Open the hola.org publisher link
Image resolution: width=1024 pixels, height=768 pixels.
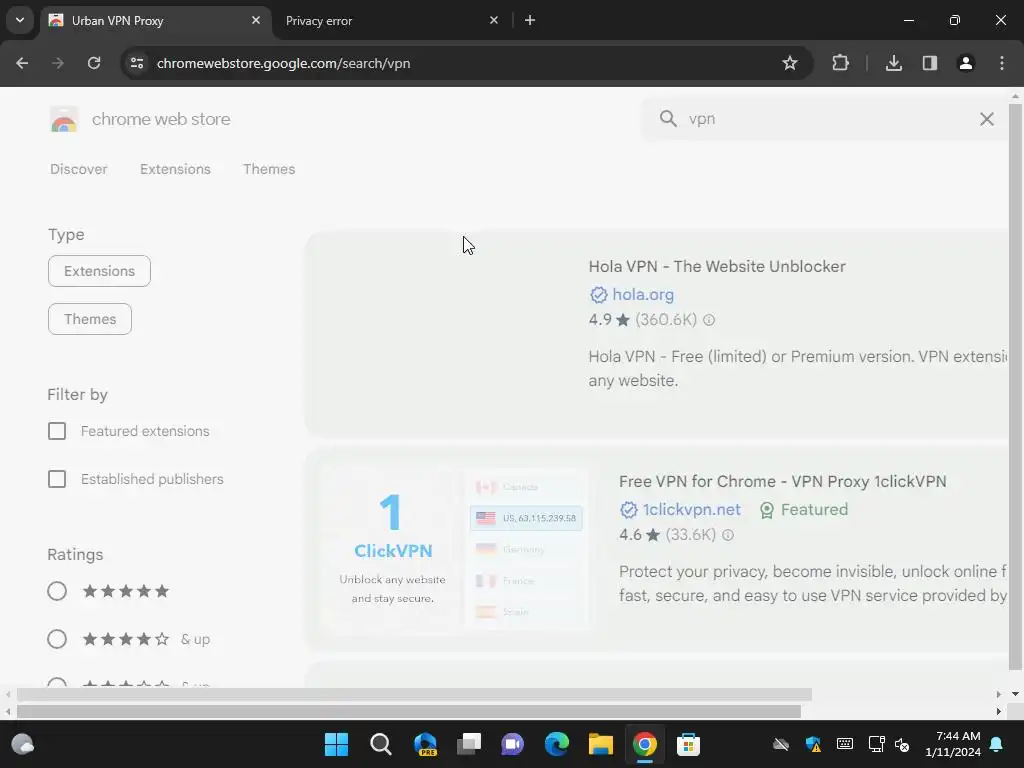(x=643, y=295)
